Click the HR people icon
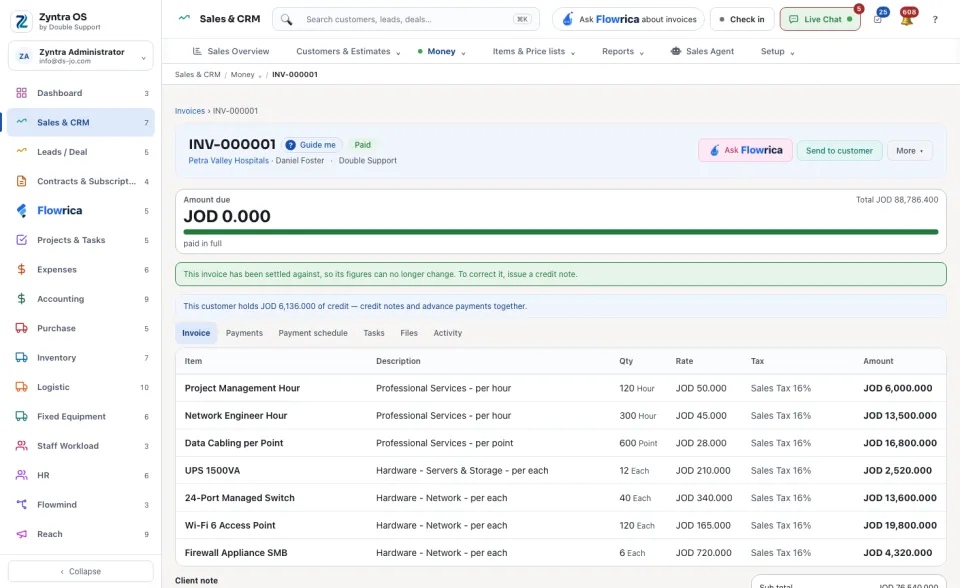Viewport: 960px width, 588px height. [x=21, y=475]
